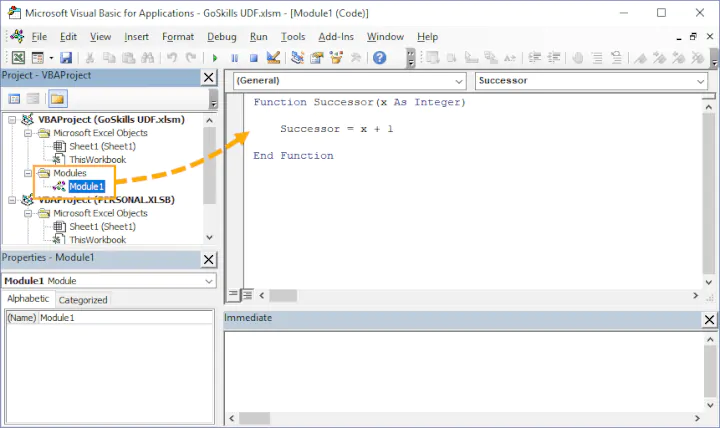Close the Immediate window
The height and width of the screenshot is (428, 720).
709,320
